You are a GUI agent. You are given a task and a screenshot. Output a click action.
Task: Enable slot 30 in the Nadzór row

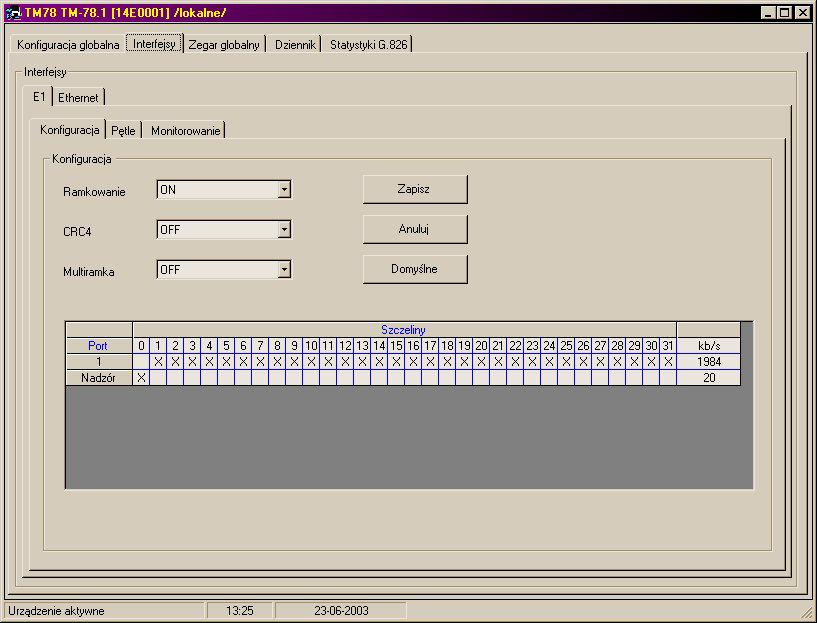tap(651, 378)
